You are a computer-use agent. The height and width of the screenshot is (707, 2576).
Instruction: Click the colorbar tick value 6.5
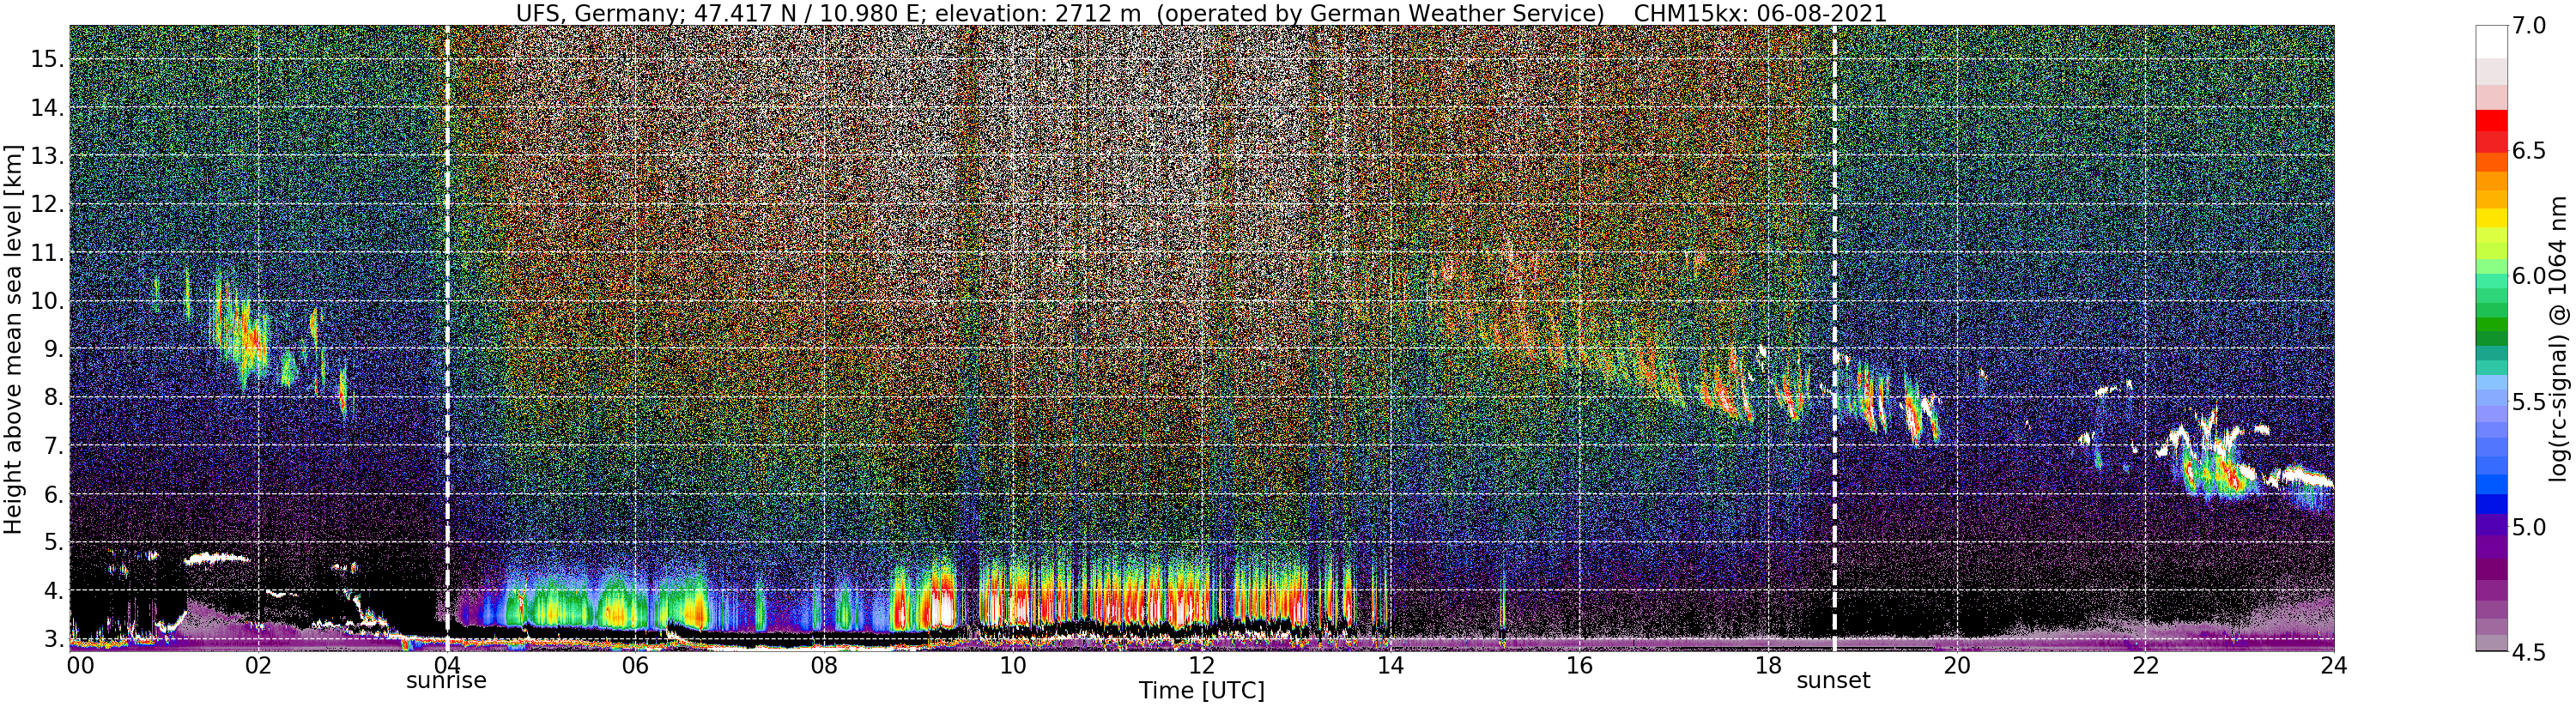click(x=2529, y=151)
